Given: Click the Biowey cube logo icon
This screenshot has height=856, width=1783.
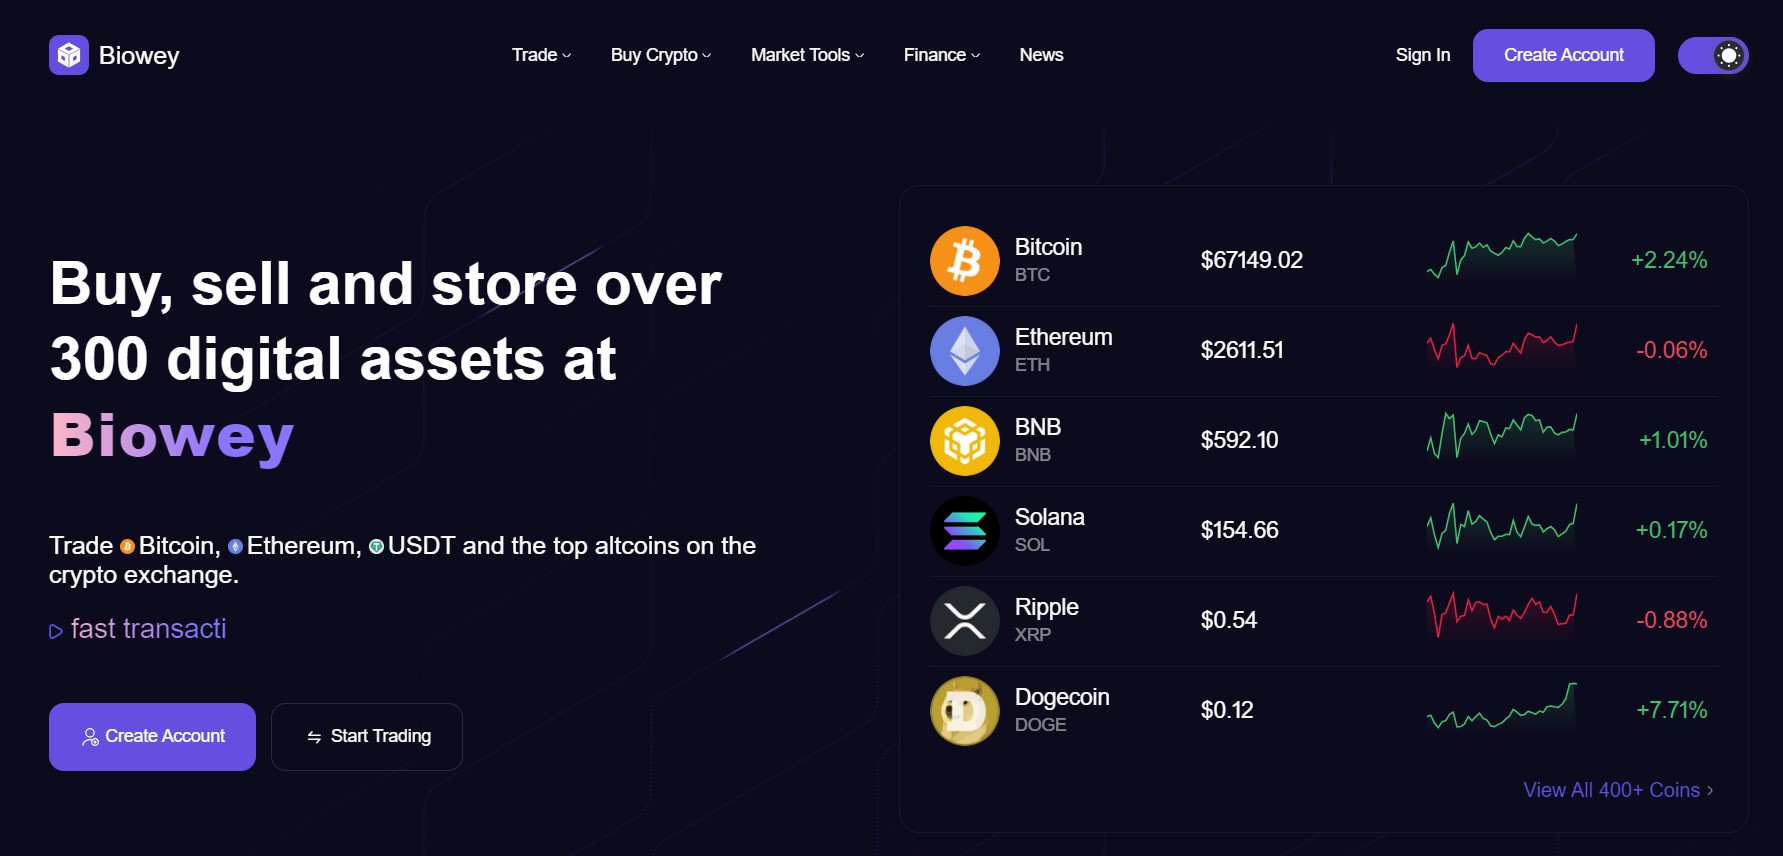Looking at the screenshot, I should click(x=69, y=55).
